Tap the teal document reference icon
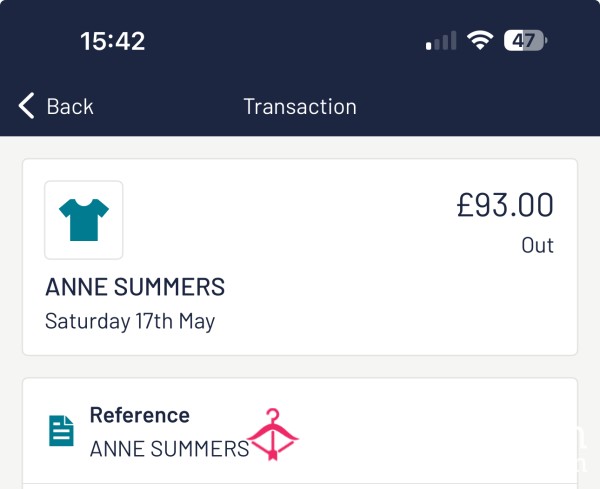The width and height of the screenshot is (600, 489). [61, 431]
